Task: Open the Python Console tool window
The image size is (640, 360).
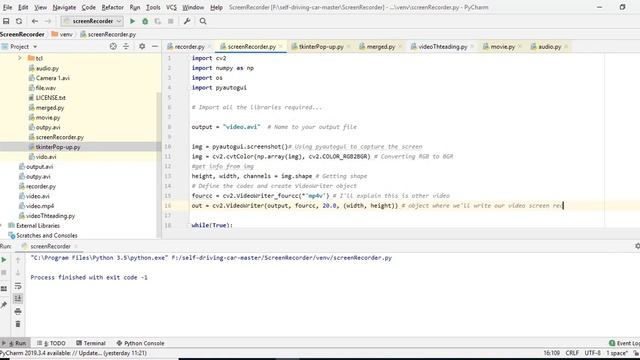Action: pyautogui.click(x=140, y=343)
